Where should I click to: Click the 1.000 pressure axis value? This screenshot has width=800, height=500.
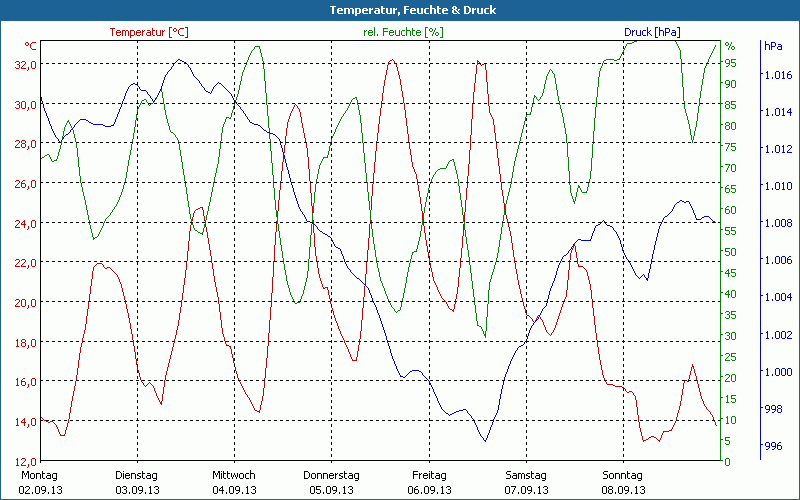coord(776,372)
